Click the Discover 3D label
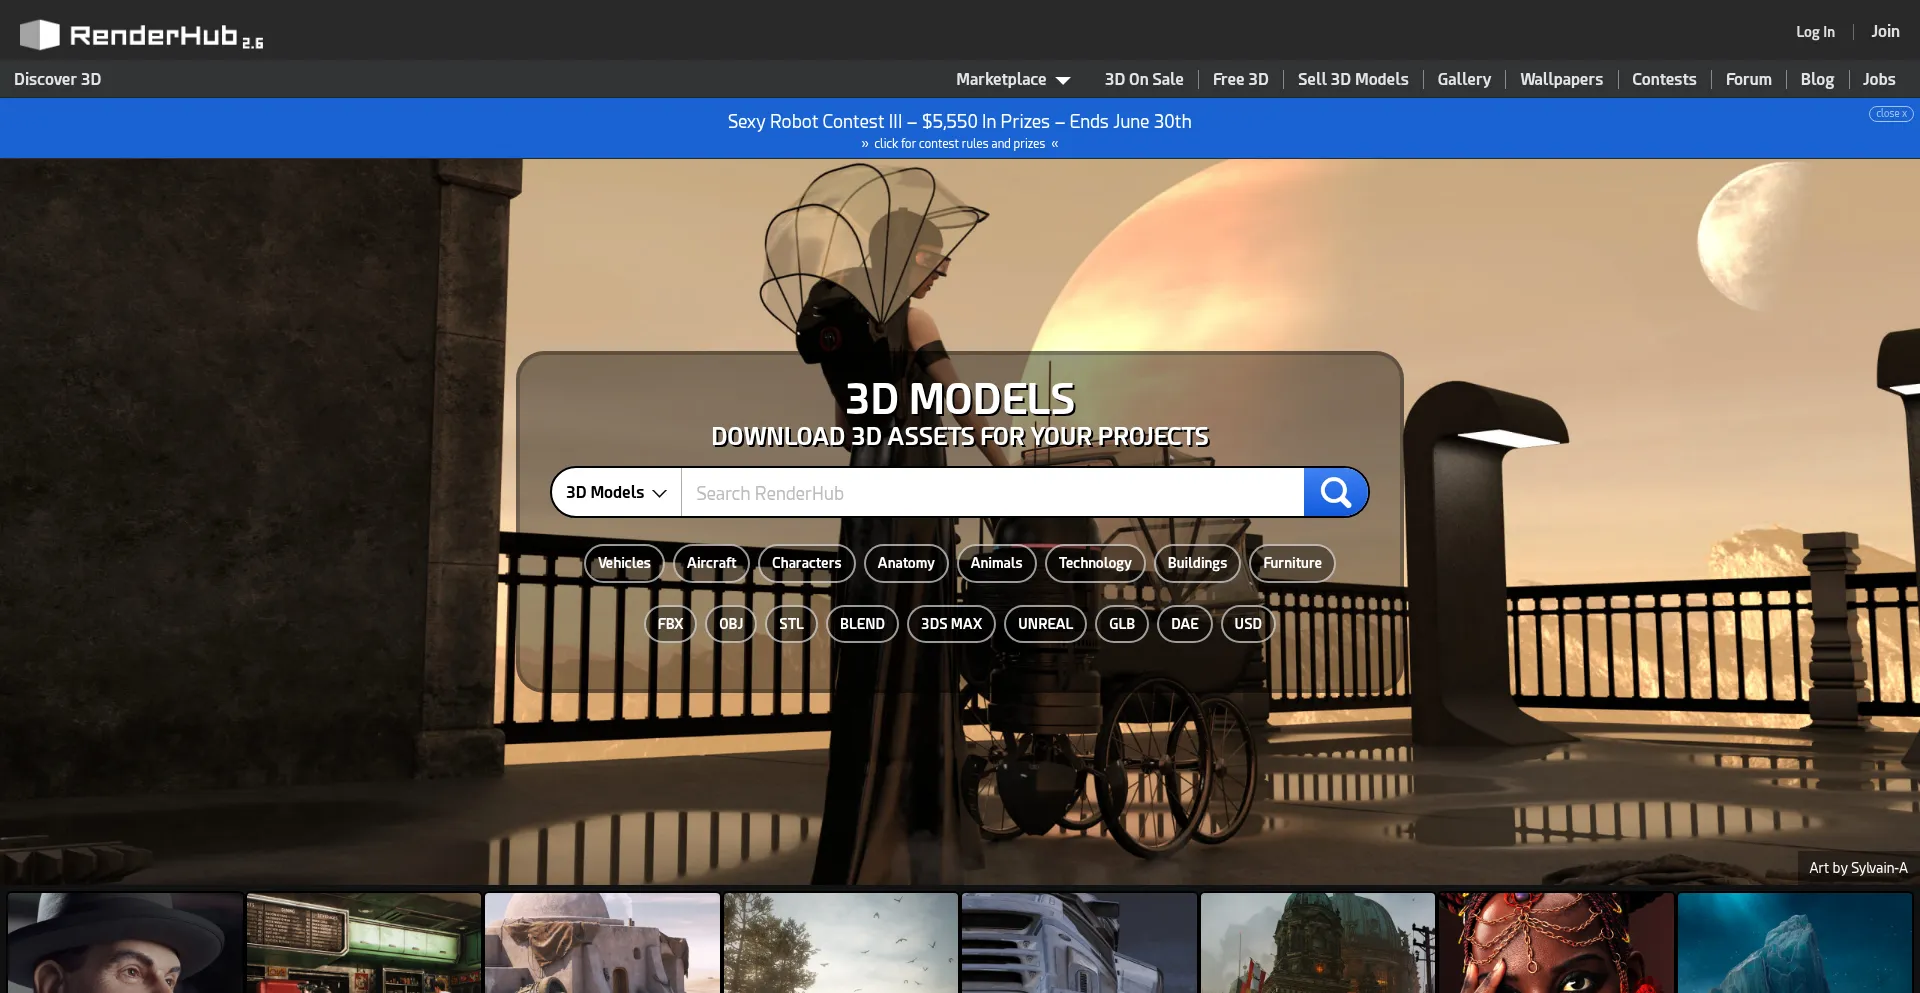The image size is (1920, 993). [57, 79]
